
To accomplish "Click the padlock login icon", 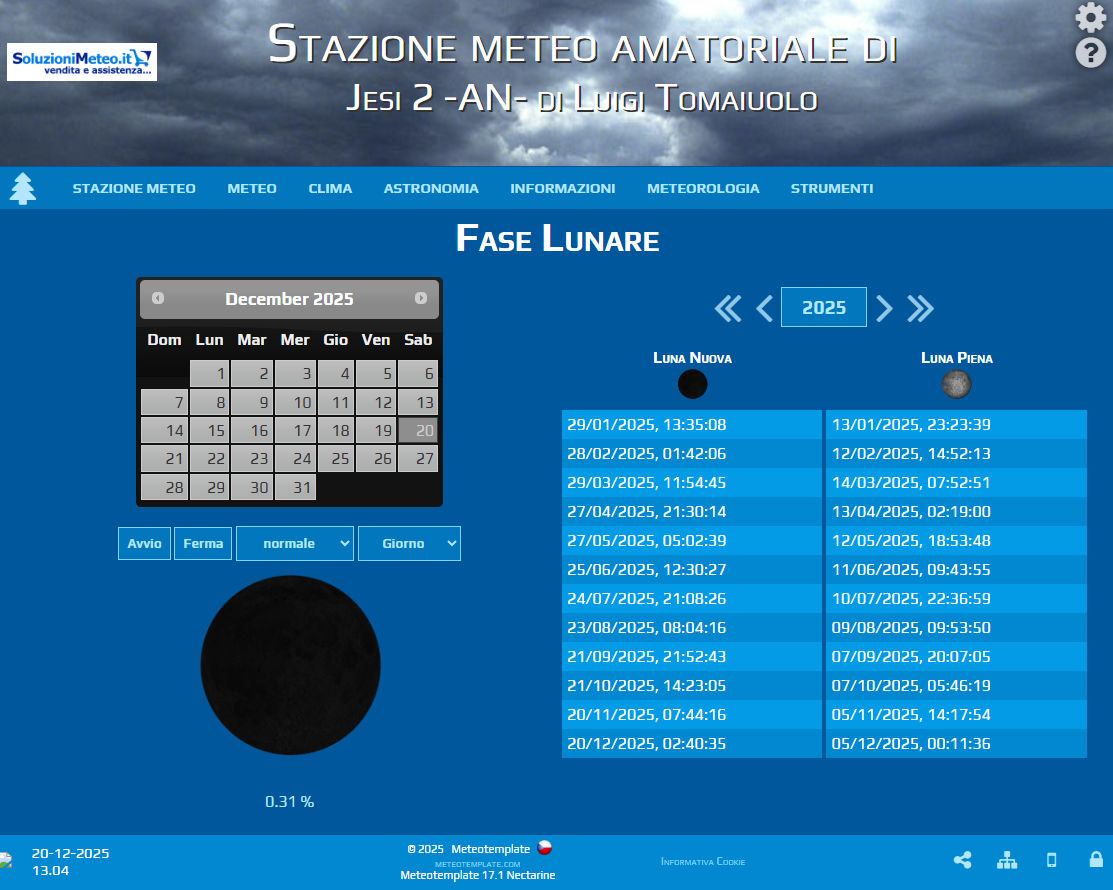I will [x=1096, y=860].
